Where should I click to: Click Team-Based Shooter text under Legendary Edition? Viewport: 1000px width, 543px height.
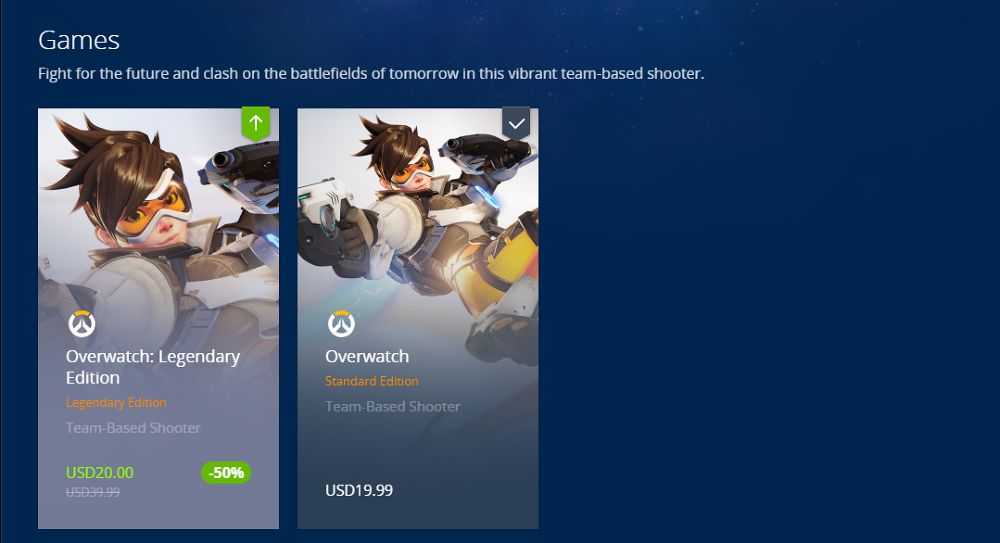point(133,428)
